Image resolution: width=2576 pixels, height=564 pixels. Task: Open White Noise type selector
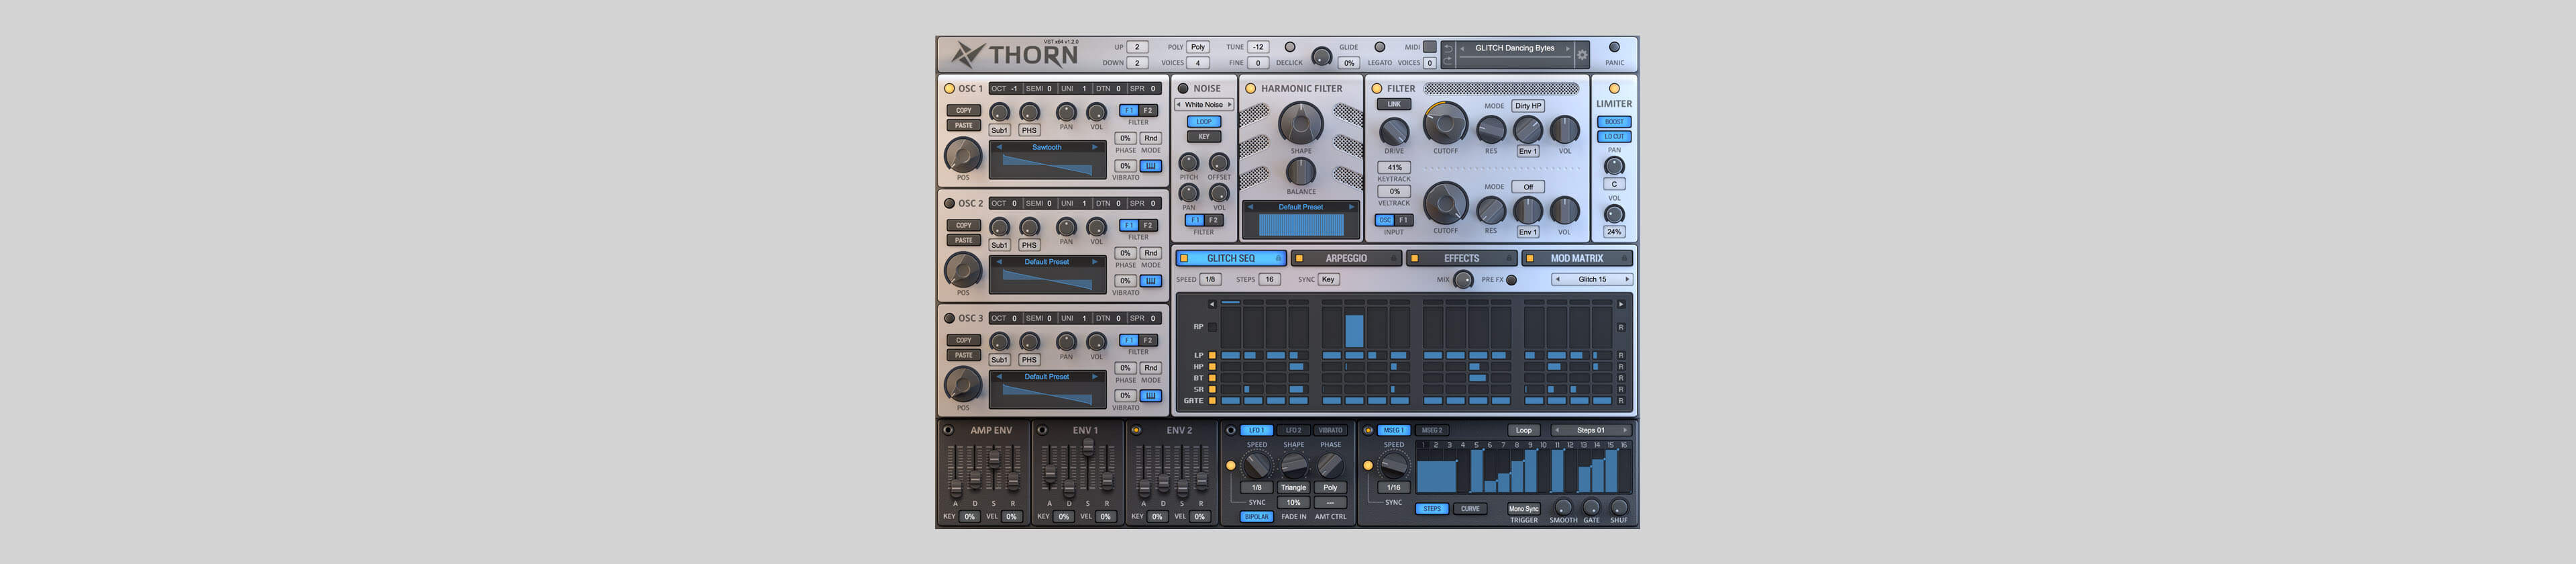click(x=1204, y=105)
